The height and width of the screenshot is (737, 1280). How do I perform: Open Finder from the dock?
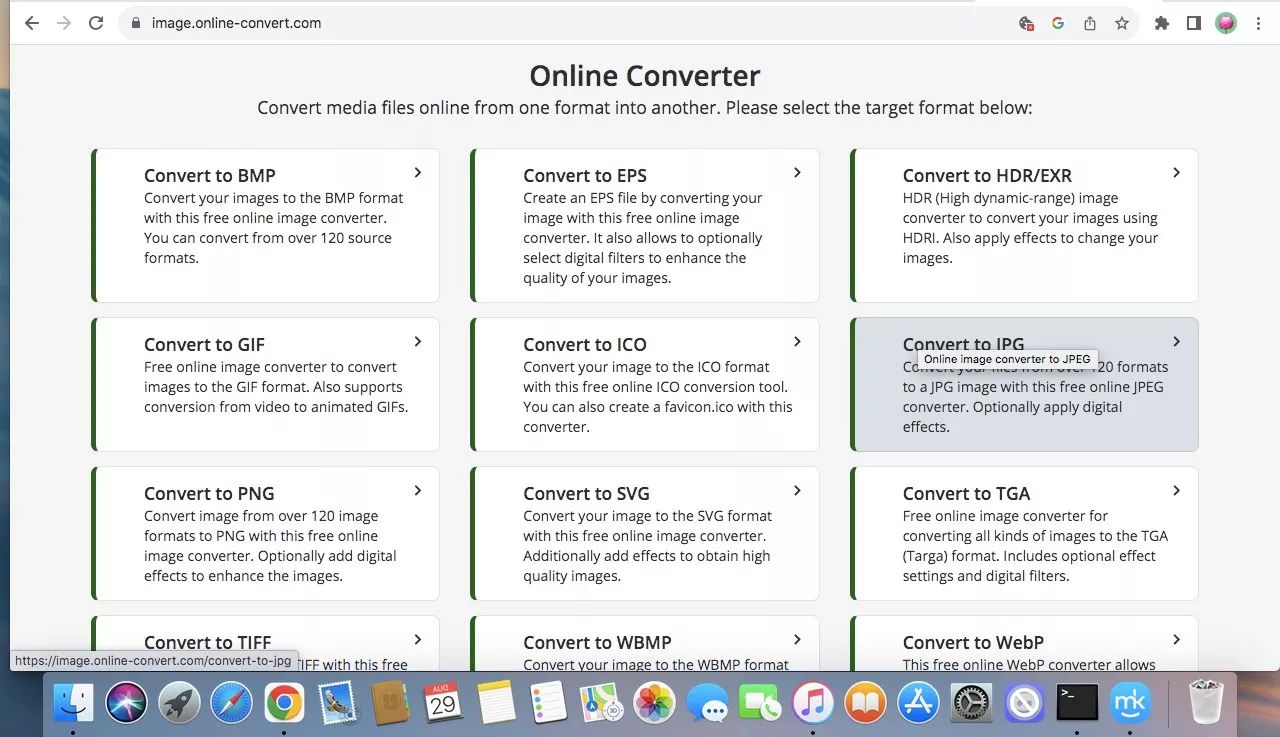point(73,702)
